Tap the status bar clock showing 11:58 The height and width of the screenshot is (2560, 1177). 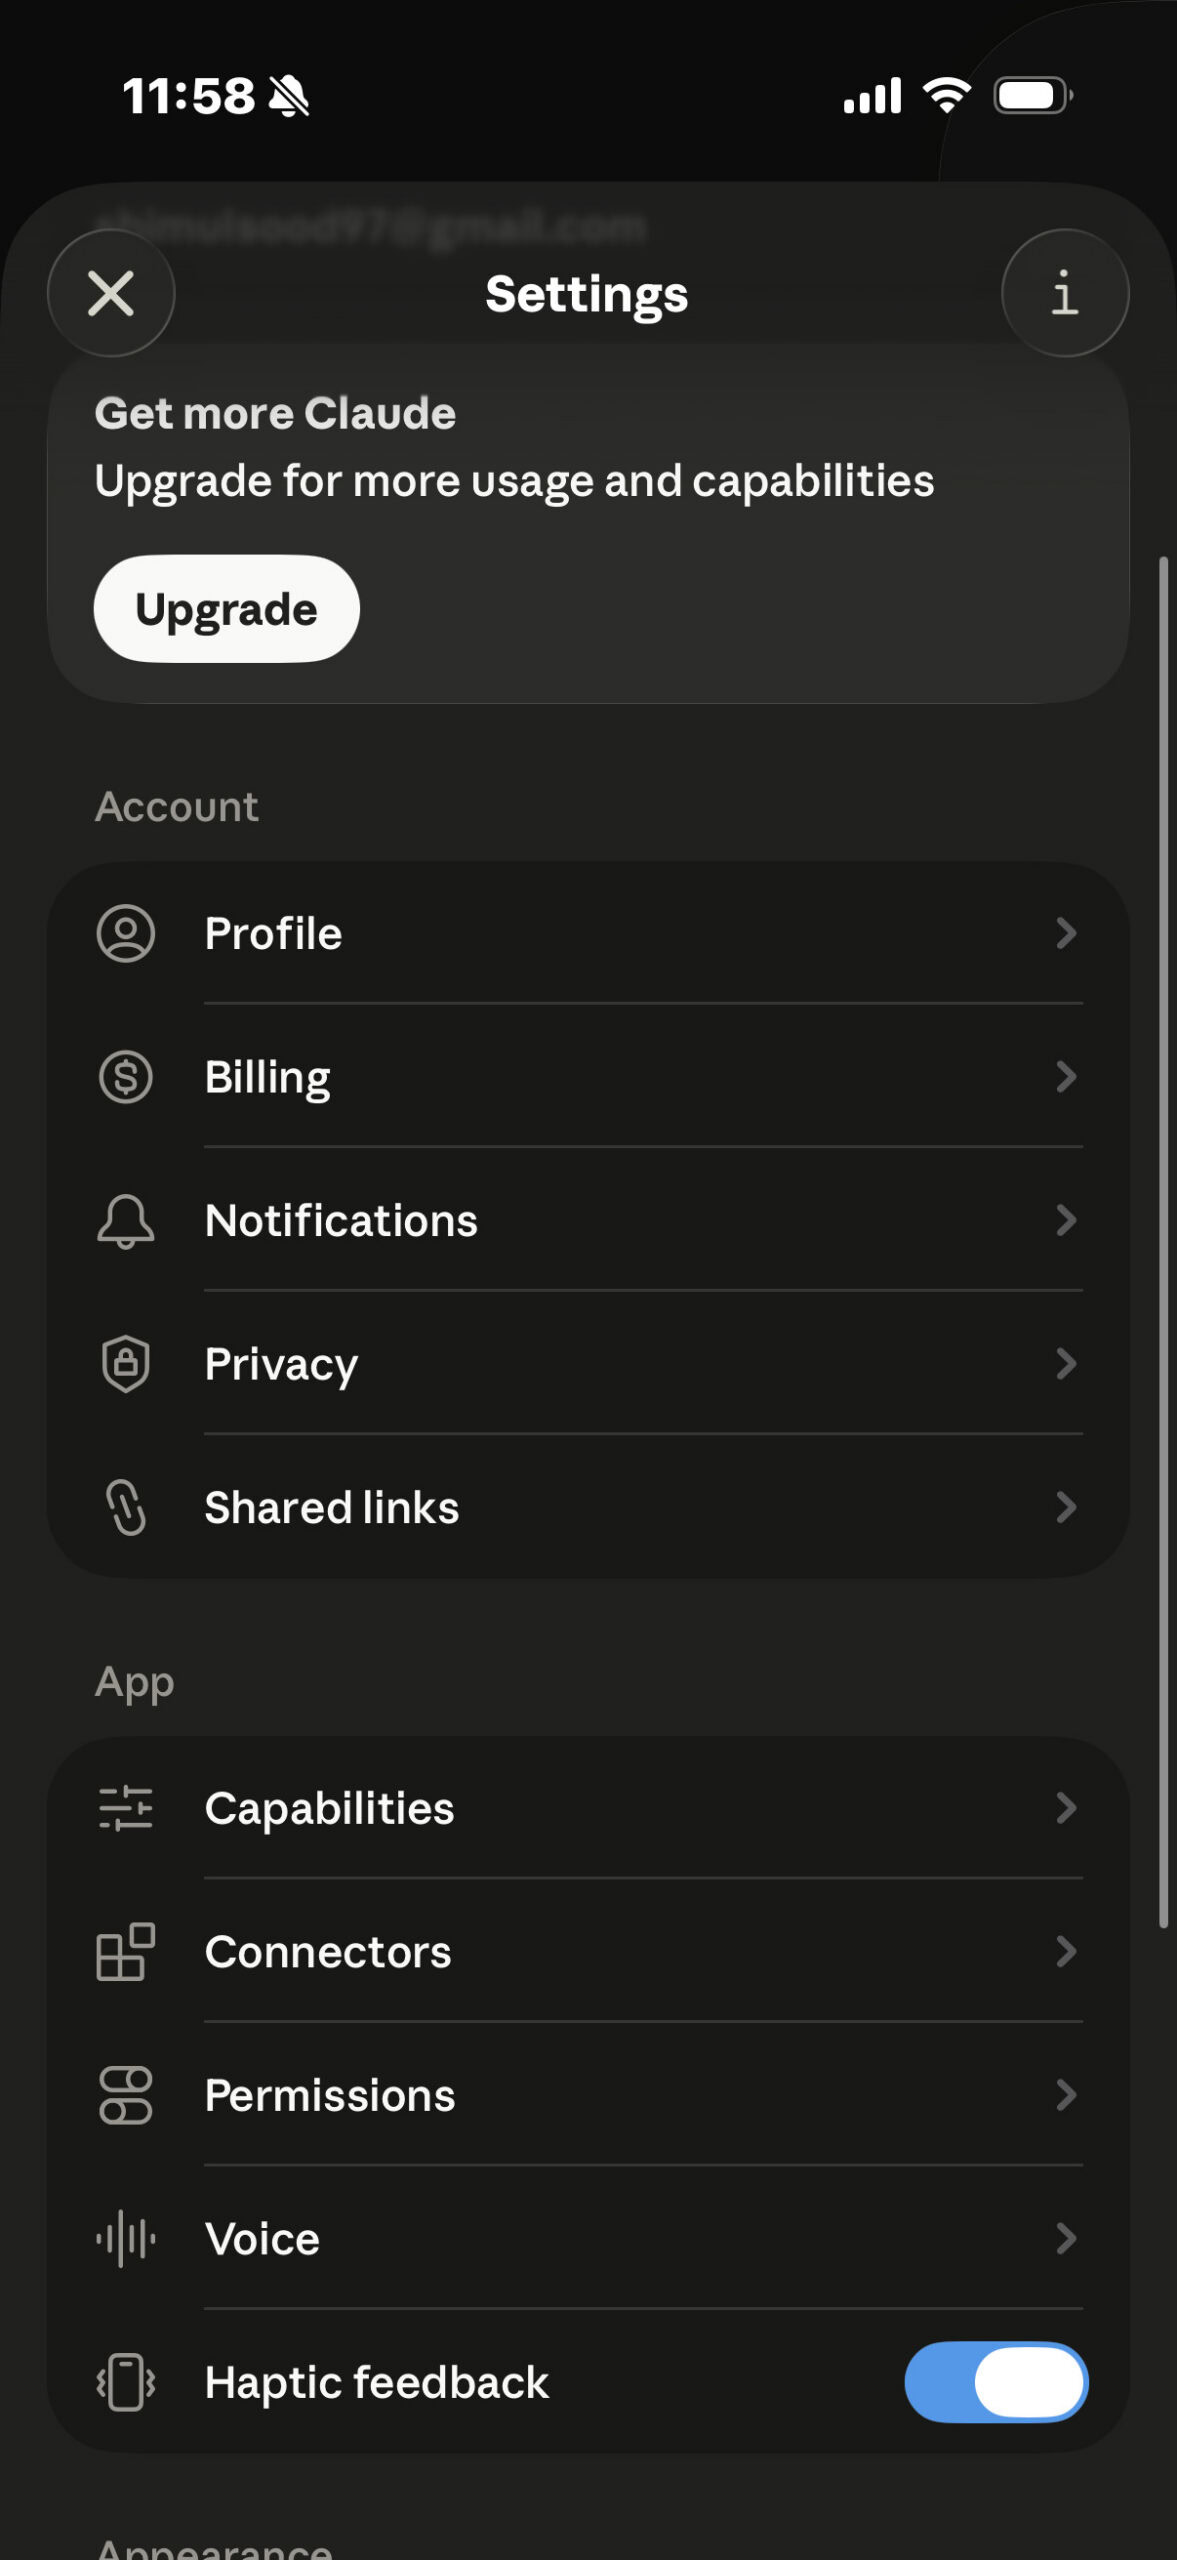pyautogui.click(x=189, y=97)
